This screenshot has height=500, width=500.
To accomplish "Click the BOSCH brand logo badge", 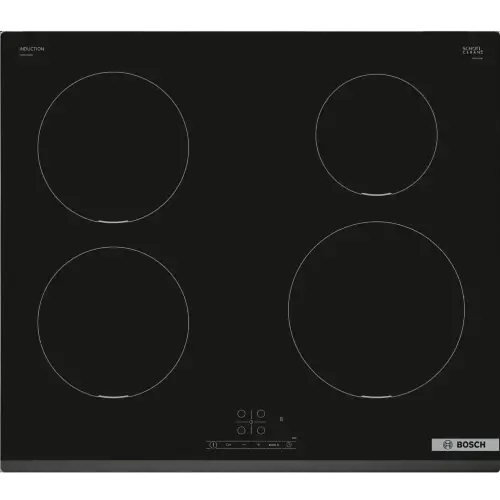I will click(x=465, y=445).
